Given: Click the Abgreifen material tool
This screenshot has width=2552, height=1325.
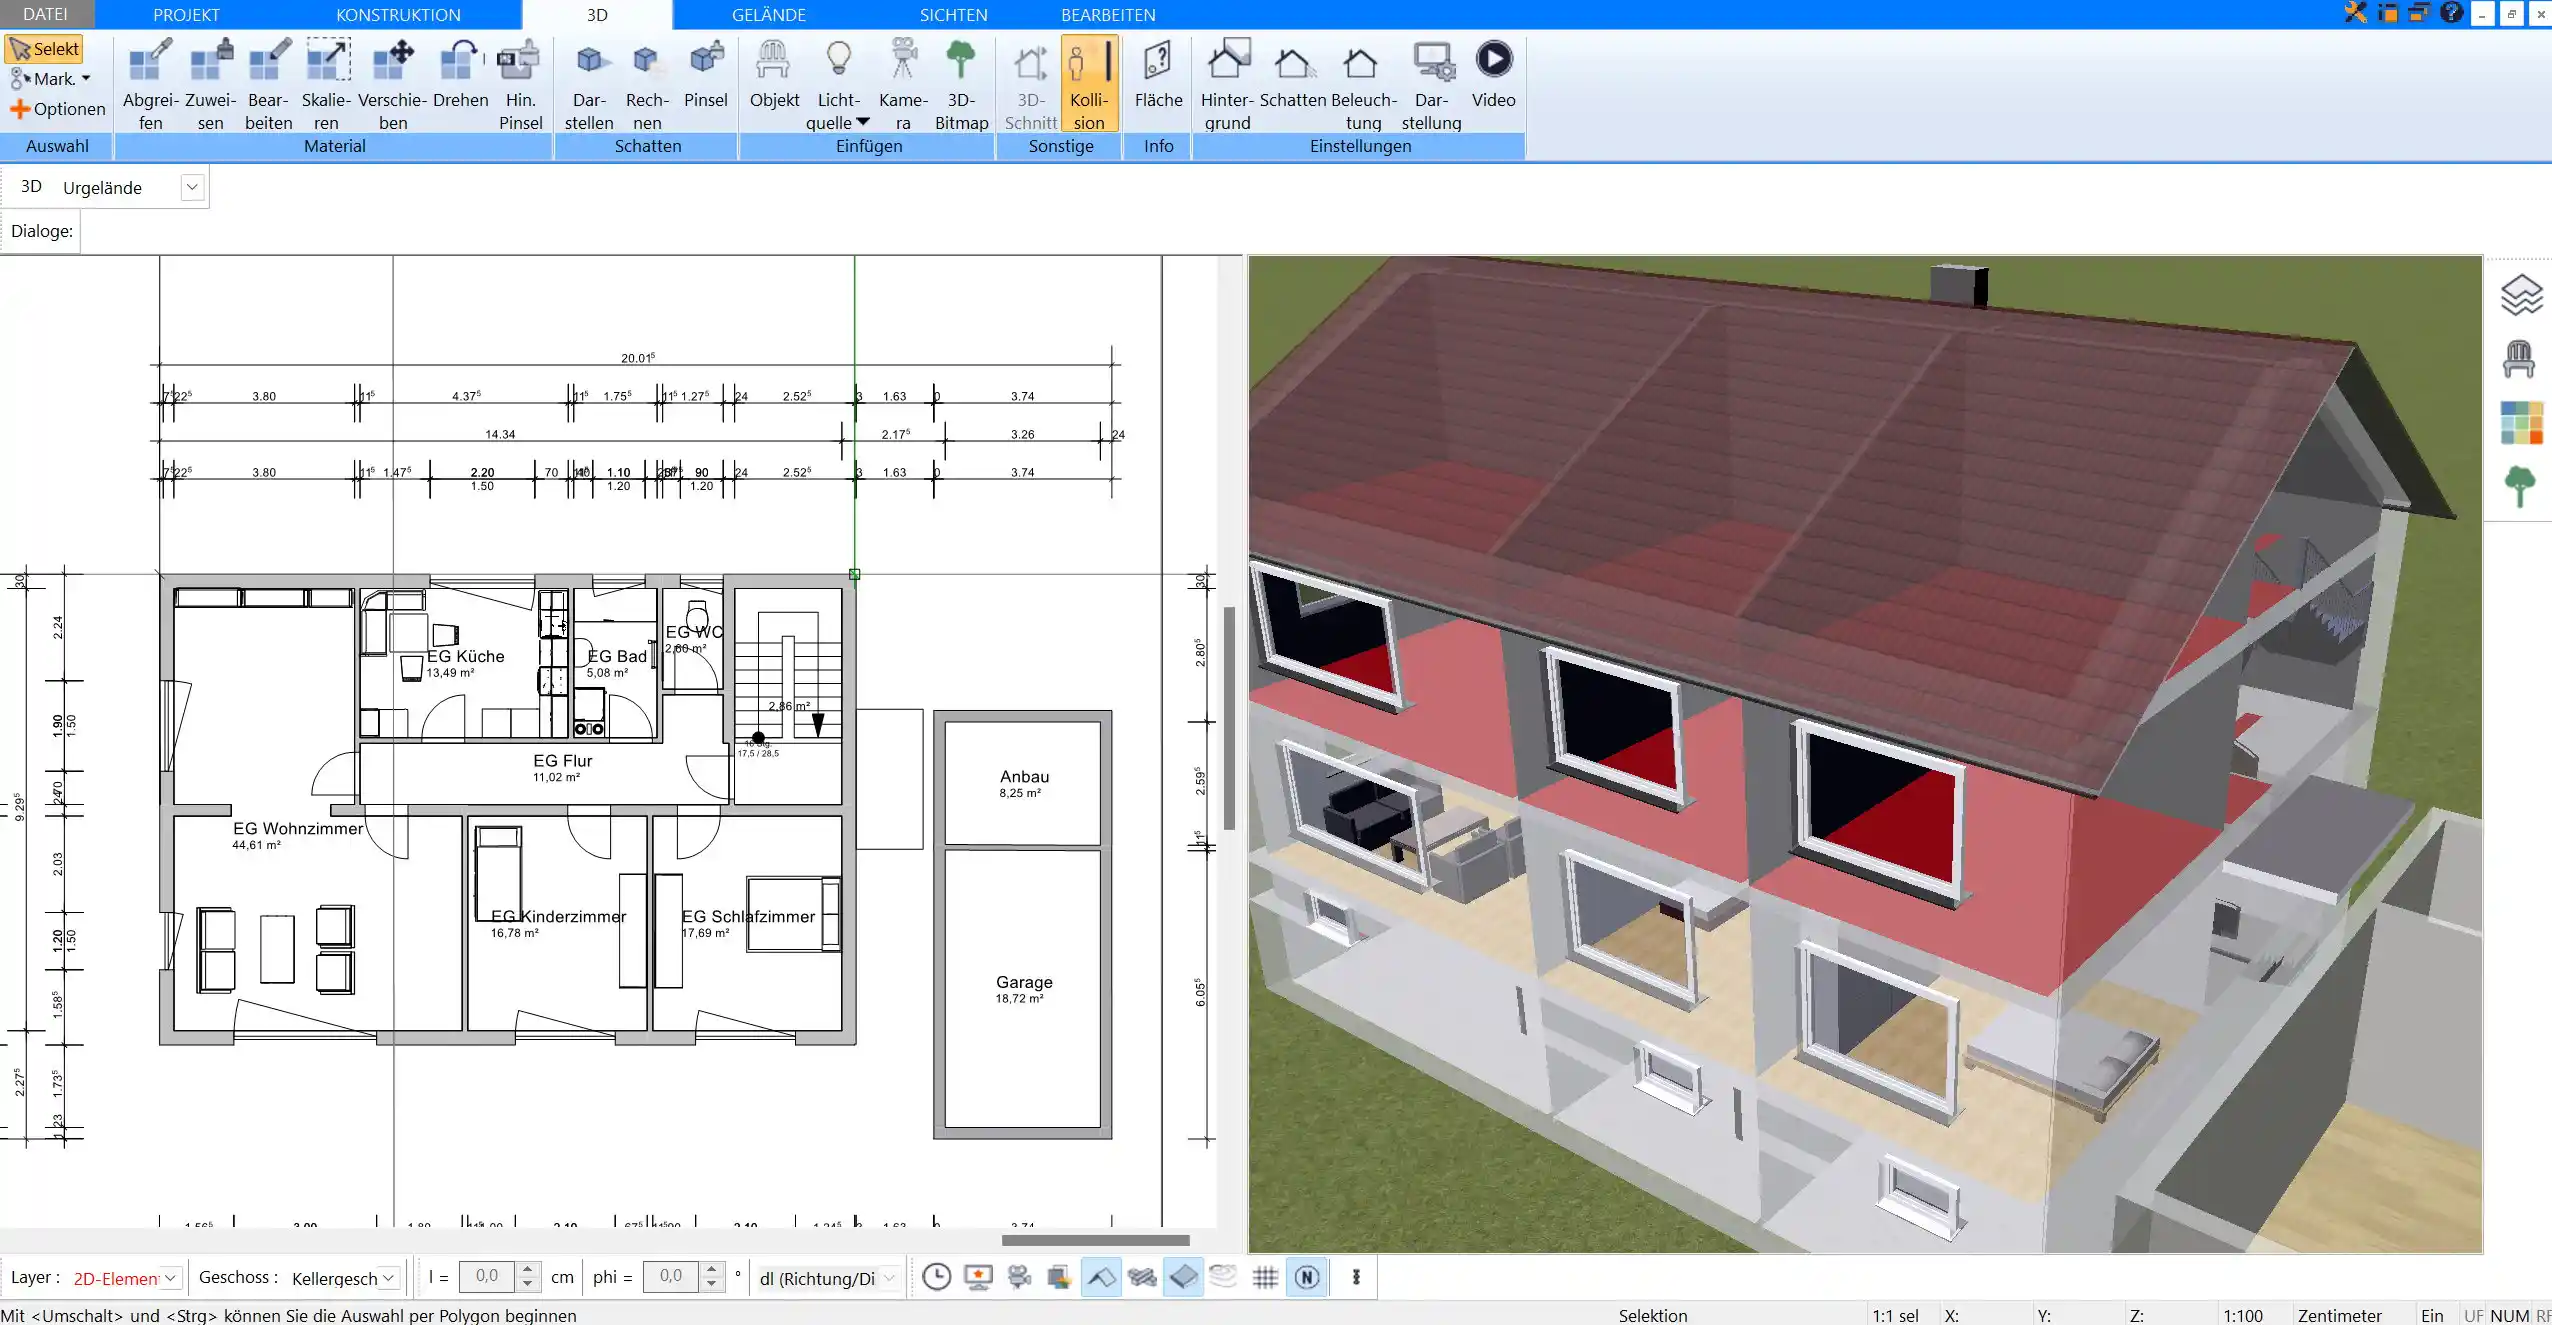Looking at the screenshot, I should (150, 84).
